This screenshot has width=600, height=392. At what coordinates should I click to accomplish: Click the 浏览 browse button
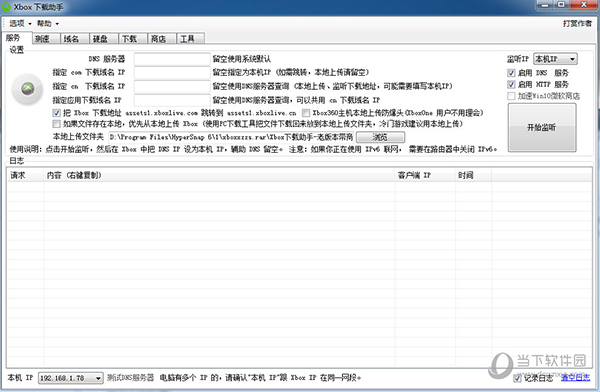coord(380,137)
